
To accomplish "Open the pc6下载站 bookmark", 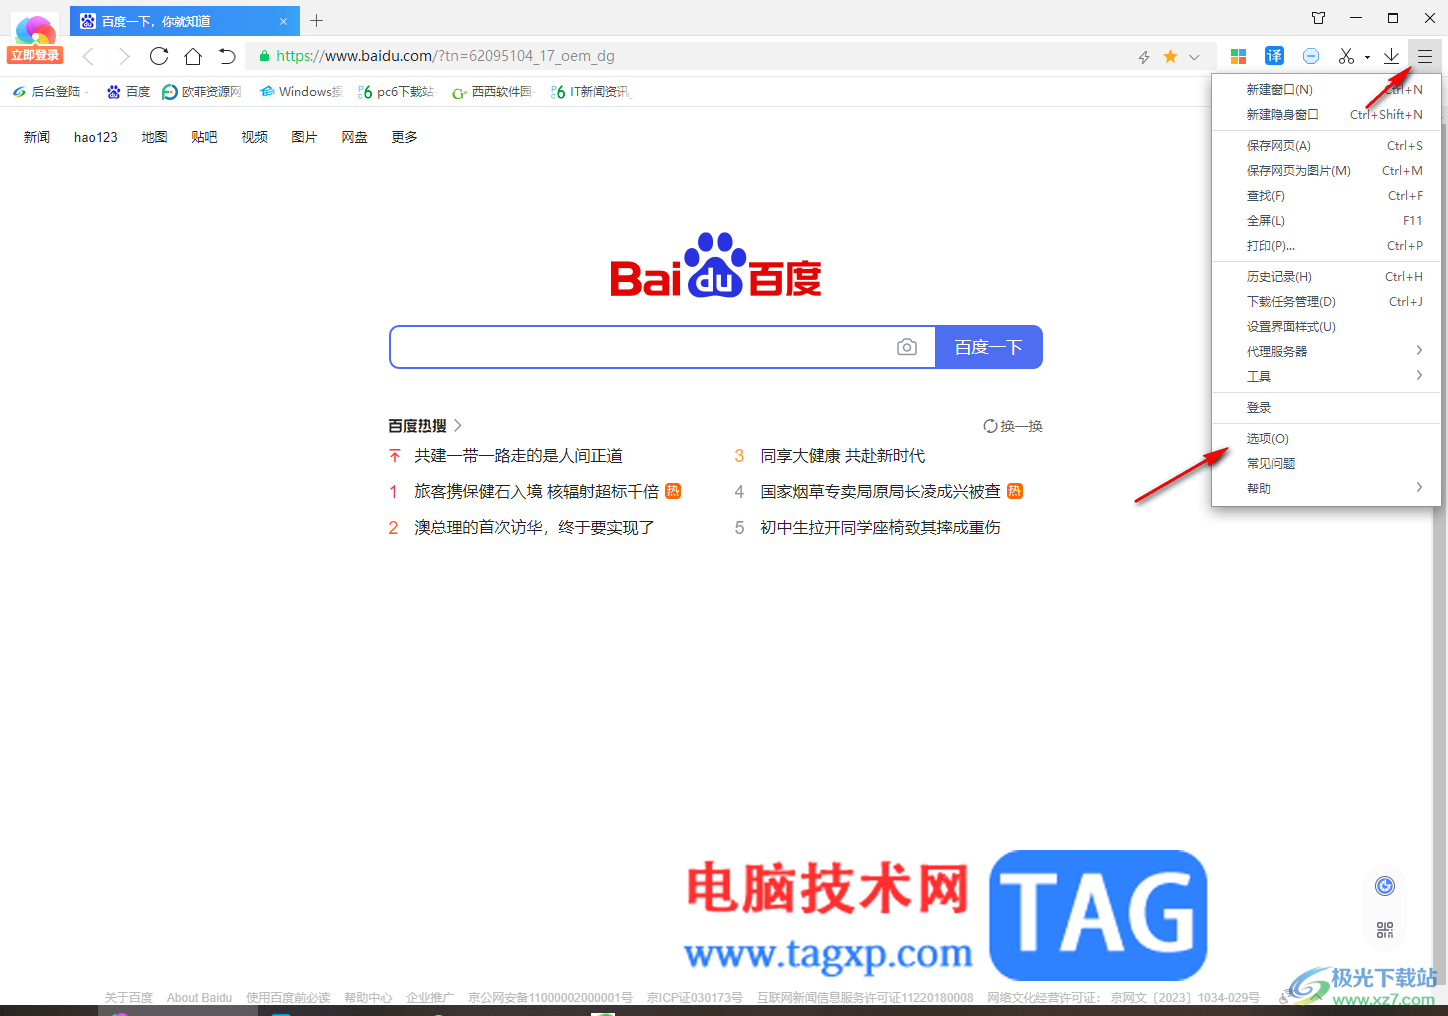I will pyautogui.click(x=396, y=92).
